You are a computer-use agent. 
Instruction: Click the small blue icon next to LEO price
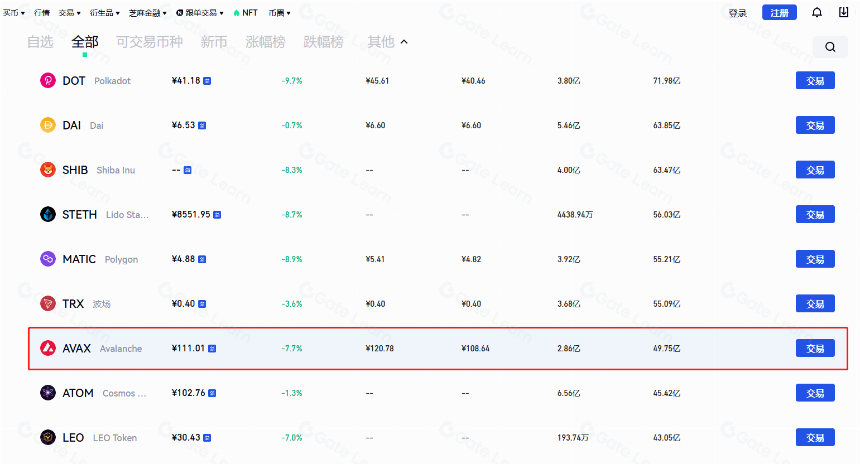(x=207, y=438)
